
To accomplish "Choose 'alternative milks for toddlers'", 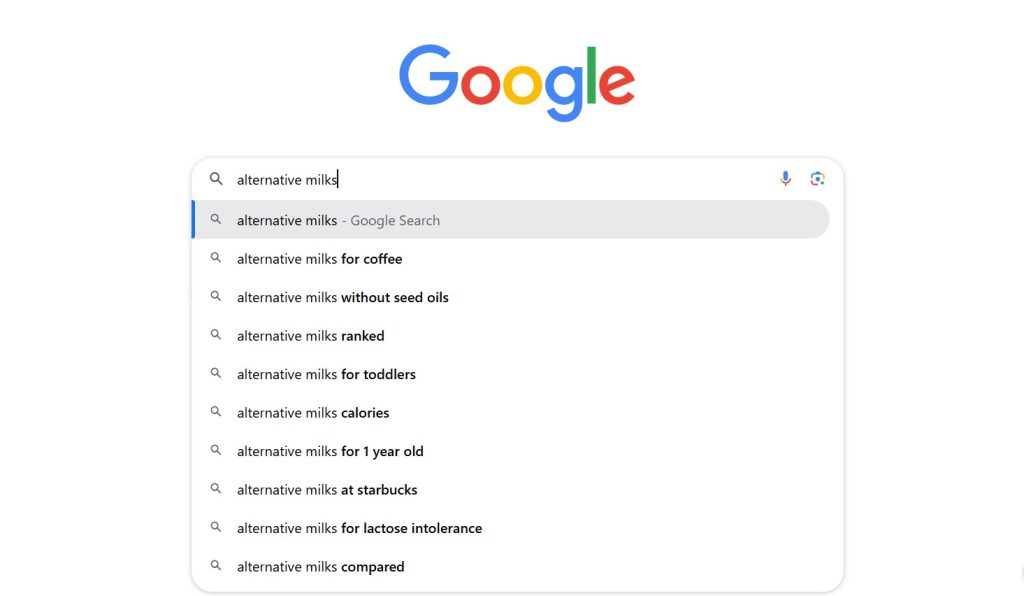I will click(325, 374).
